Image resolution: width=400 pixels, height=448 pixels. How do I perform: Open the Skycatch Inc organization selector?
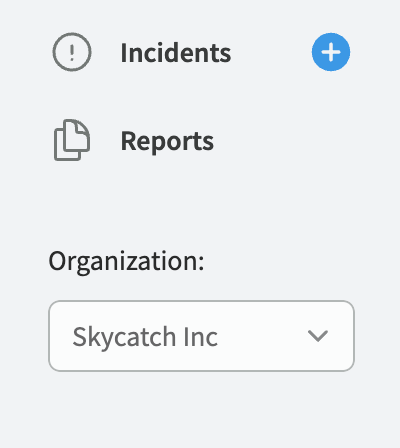(201, 336)
